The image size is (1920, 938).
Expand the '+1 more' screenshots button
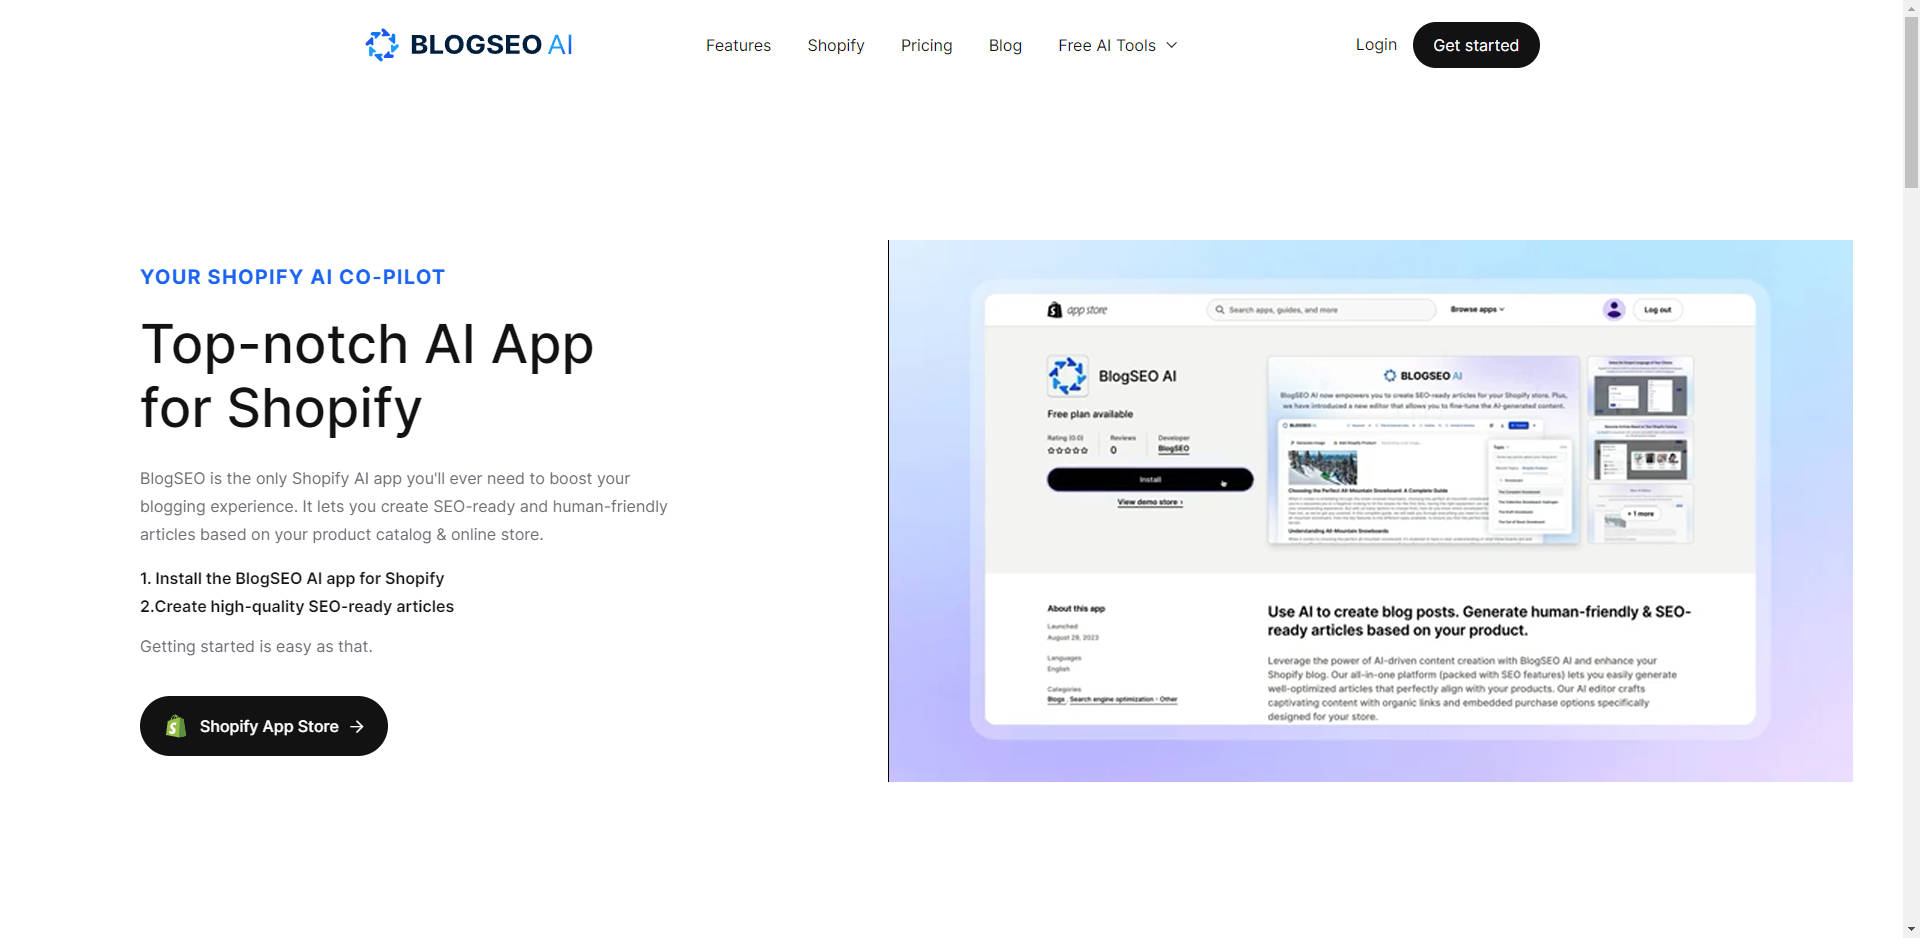(x=1639, y=512)
